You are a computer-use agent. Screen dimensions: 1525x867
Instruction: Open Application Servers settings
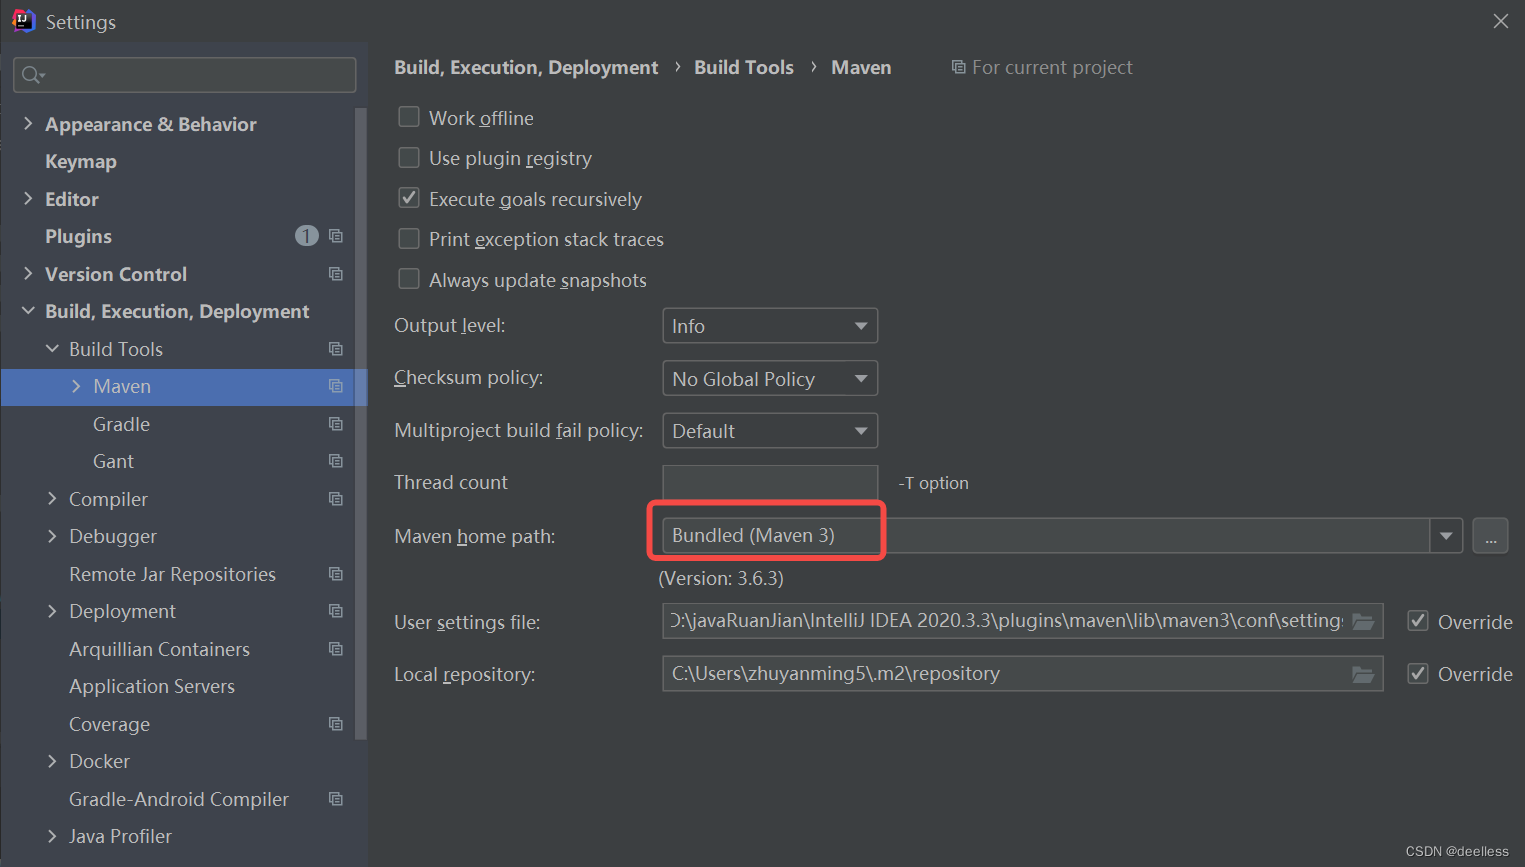point(152,686)
